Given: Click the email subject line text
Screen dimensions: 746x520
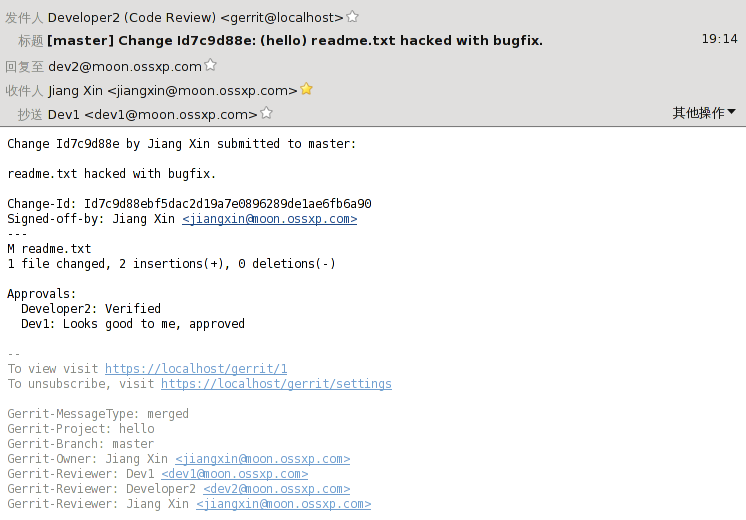Looking at the screenshot, I should click(295, 40).
